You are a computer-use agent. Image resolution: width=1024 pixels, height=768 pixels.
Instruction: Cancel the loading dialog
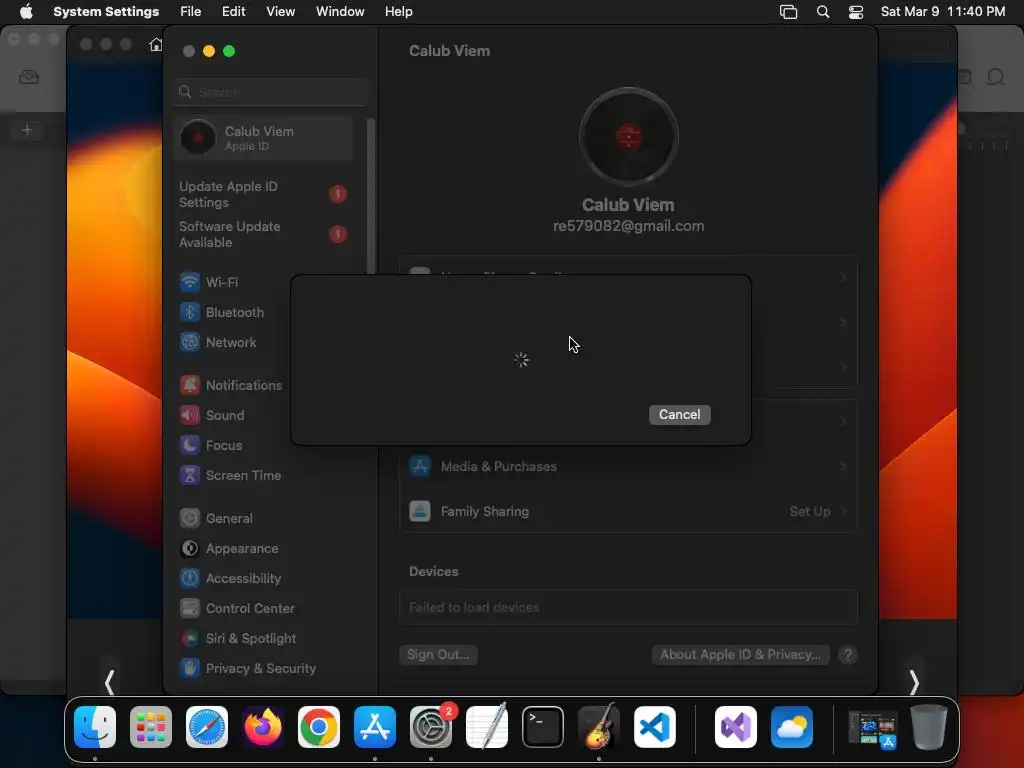tap(679, 415)
